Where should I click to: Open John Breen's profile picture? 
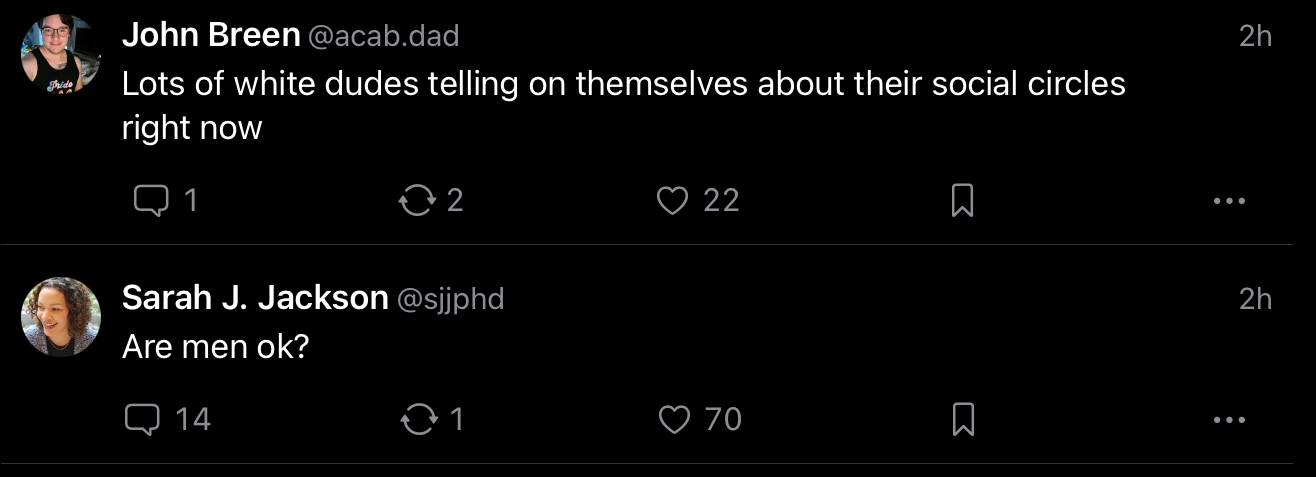61,54
